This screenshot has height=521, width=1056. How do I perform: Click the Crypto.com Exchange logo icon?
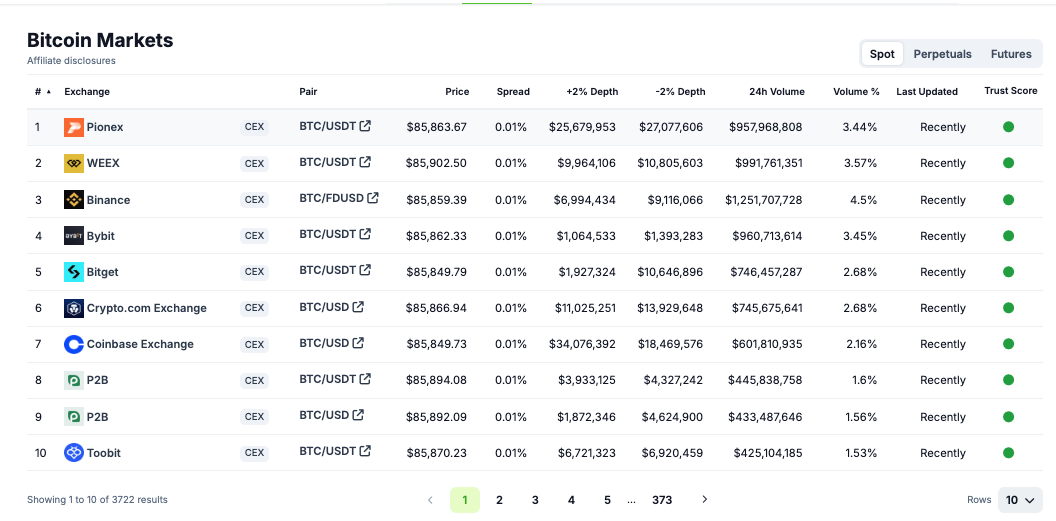click(x=73, y=308)
